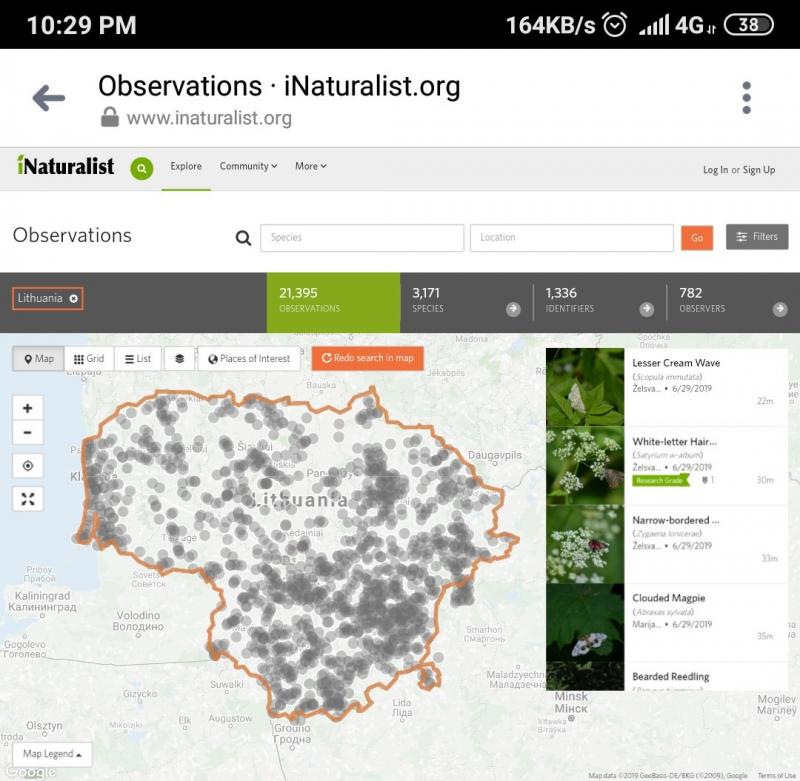Viewport: 800px width, 781px height.
Task: Open the map layers stack icon
Action: point(179,359)
